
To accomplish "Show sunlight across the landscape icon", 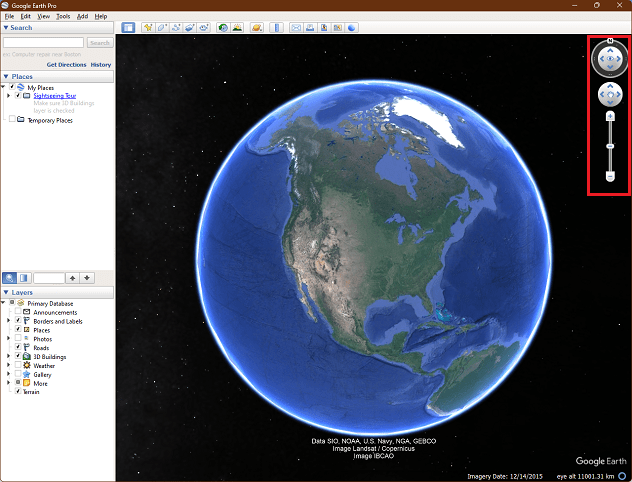I will tap(237, 27).
